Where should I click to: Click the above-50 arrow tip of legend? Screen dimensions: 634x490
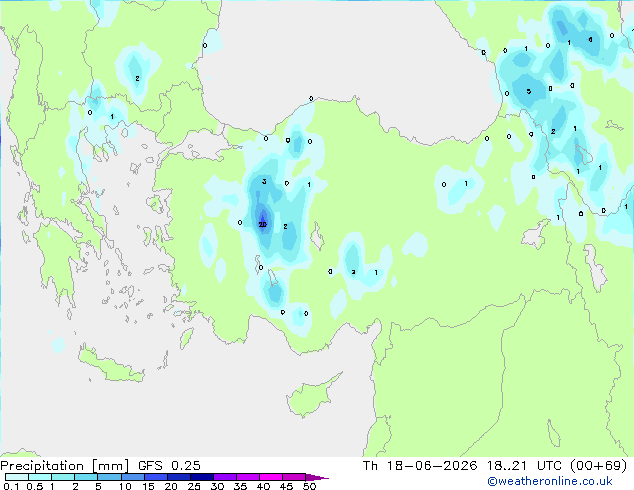coord(317,477)
